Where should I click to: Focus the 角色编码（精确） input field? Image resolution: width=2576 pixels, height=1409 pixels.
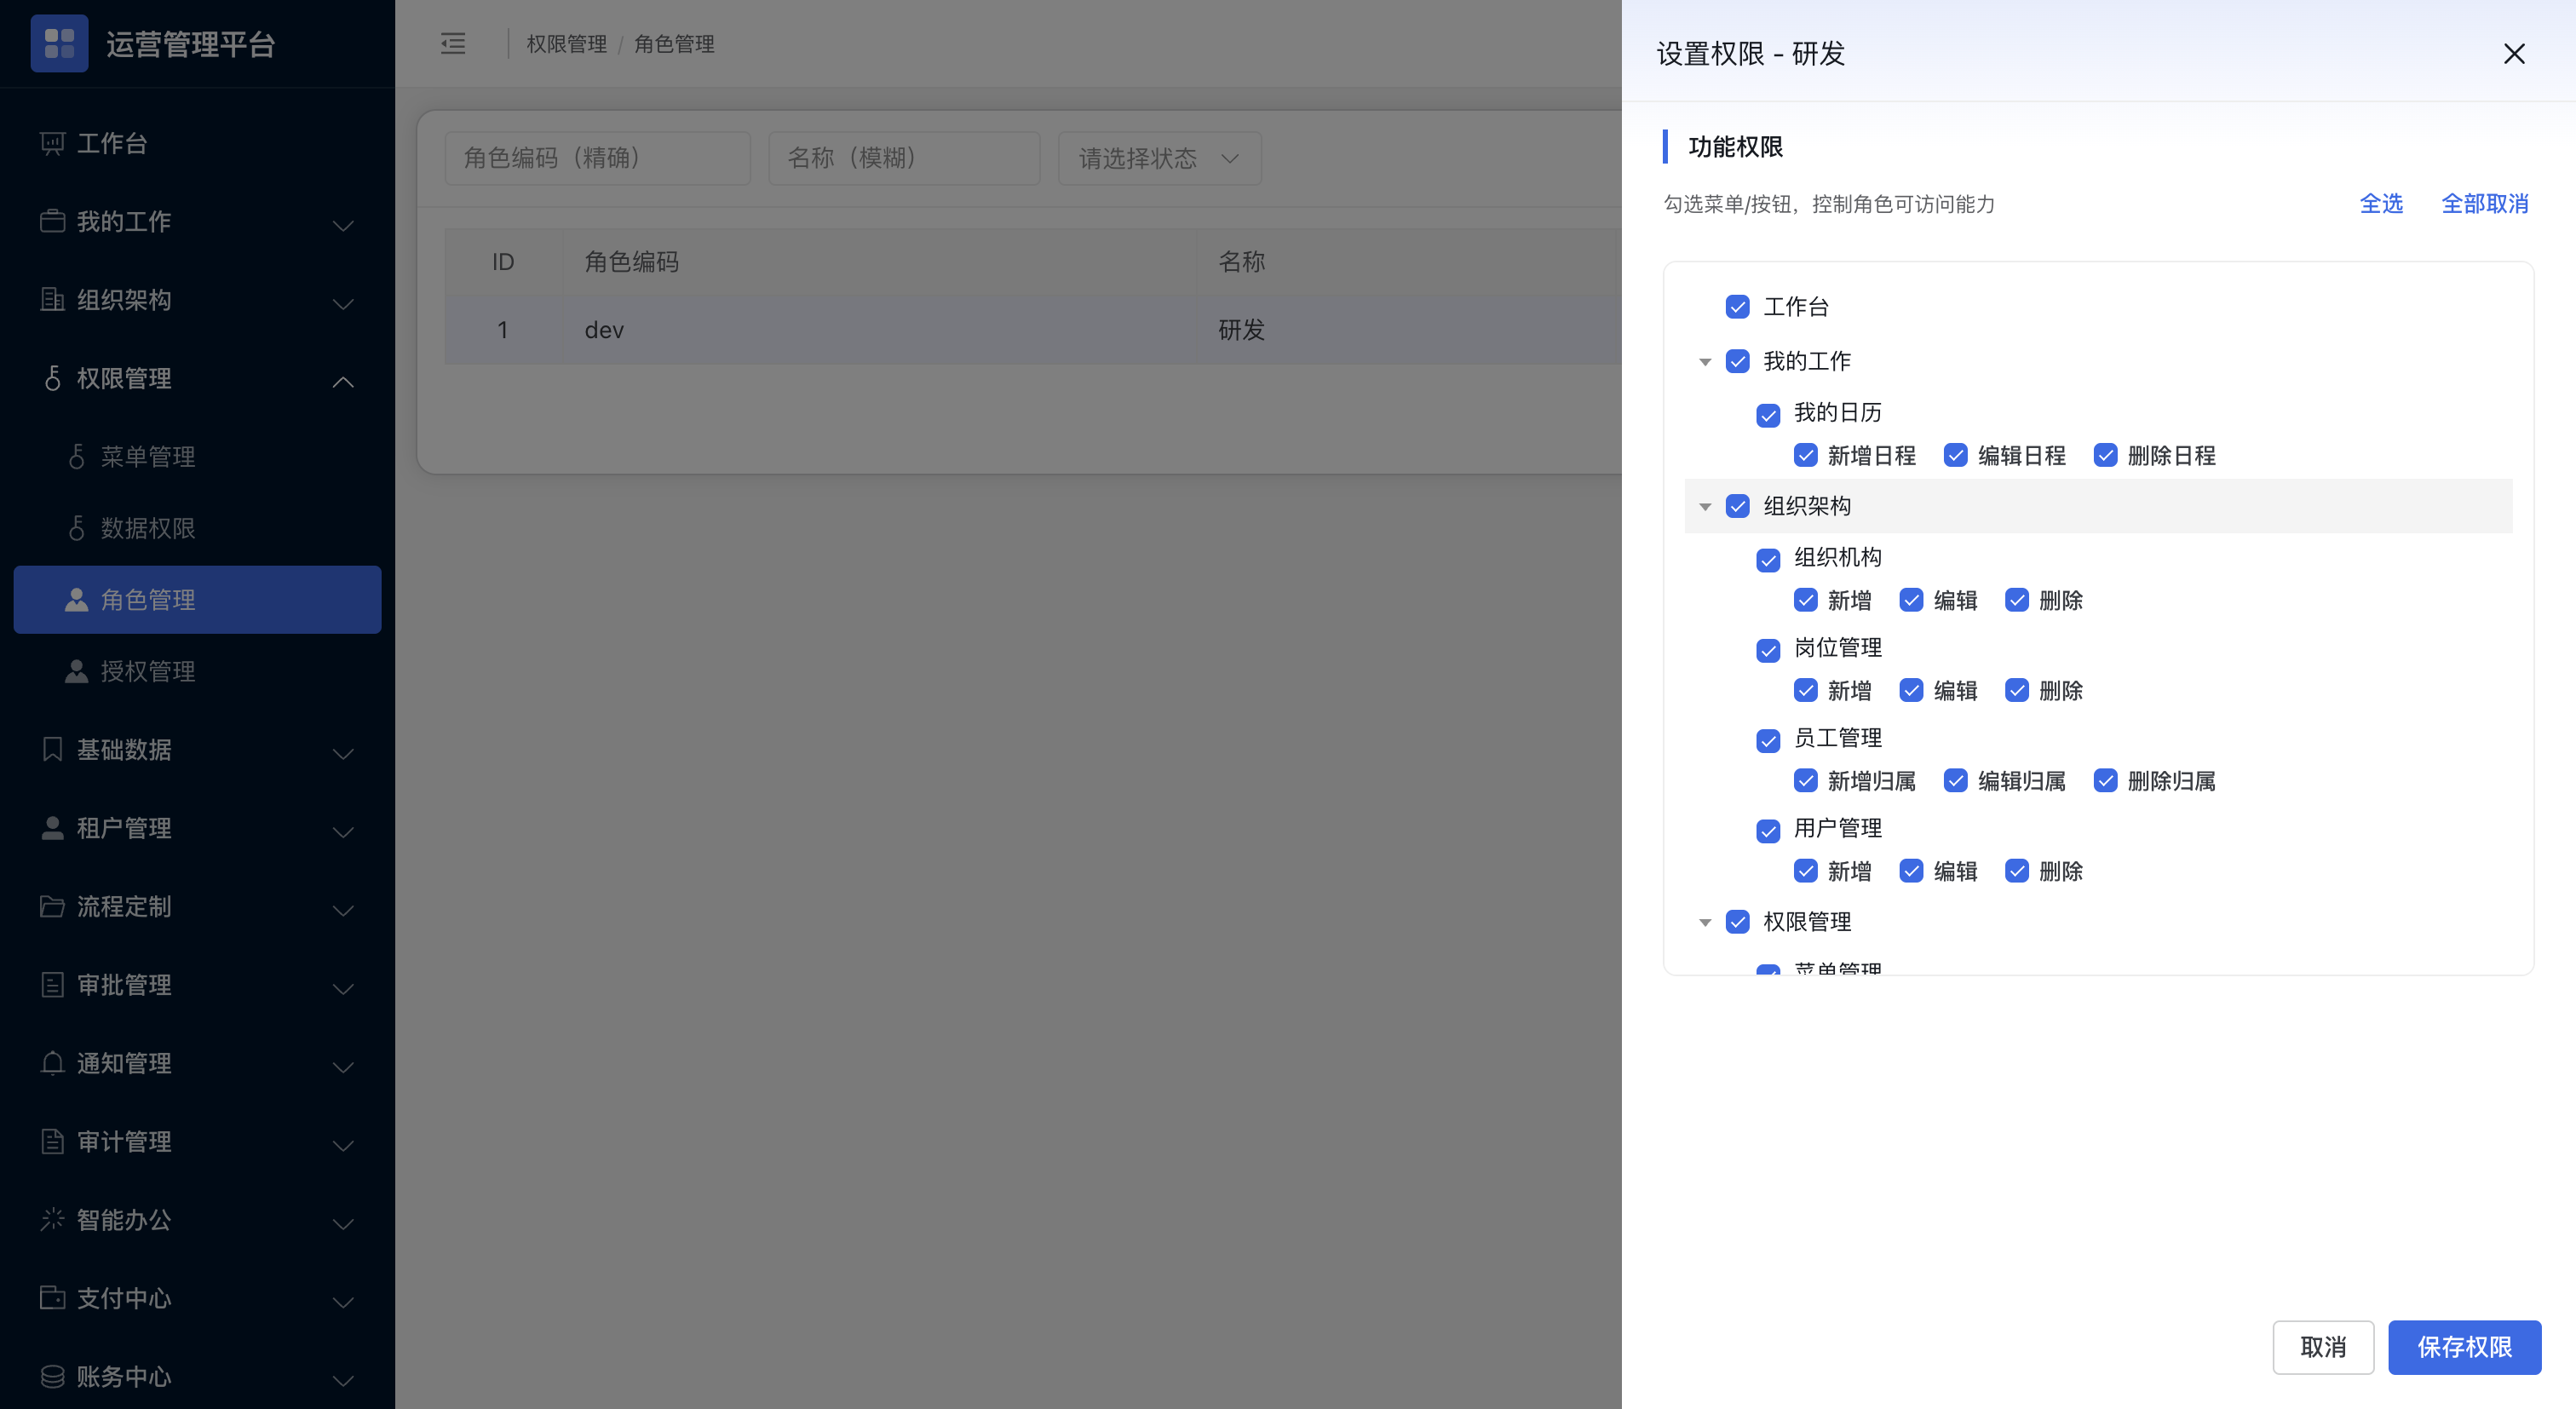point(597,158)
